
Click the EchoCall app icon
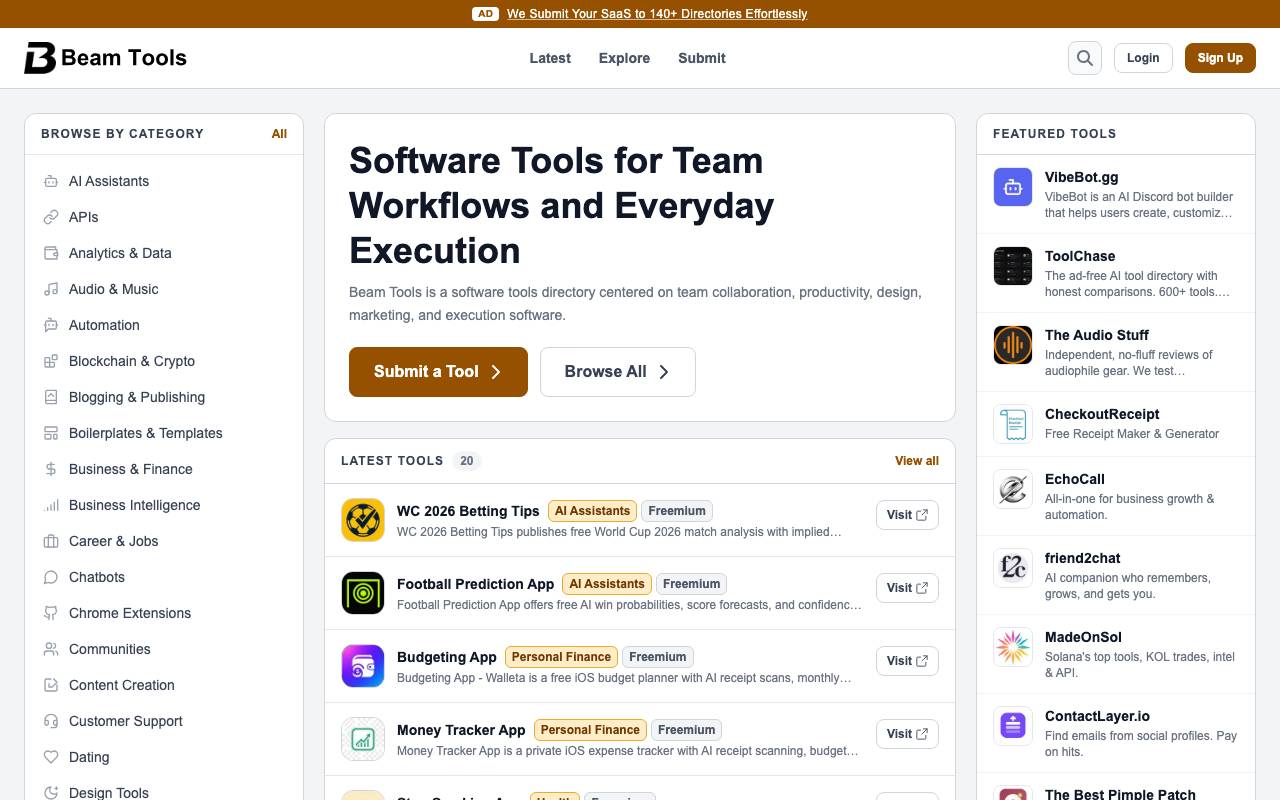1013,489
